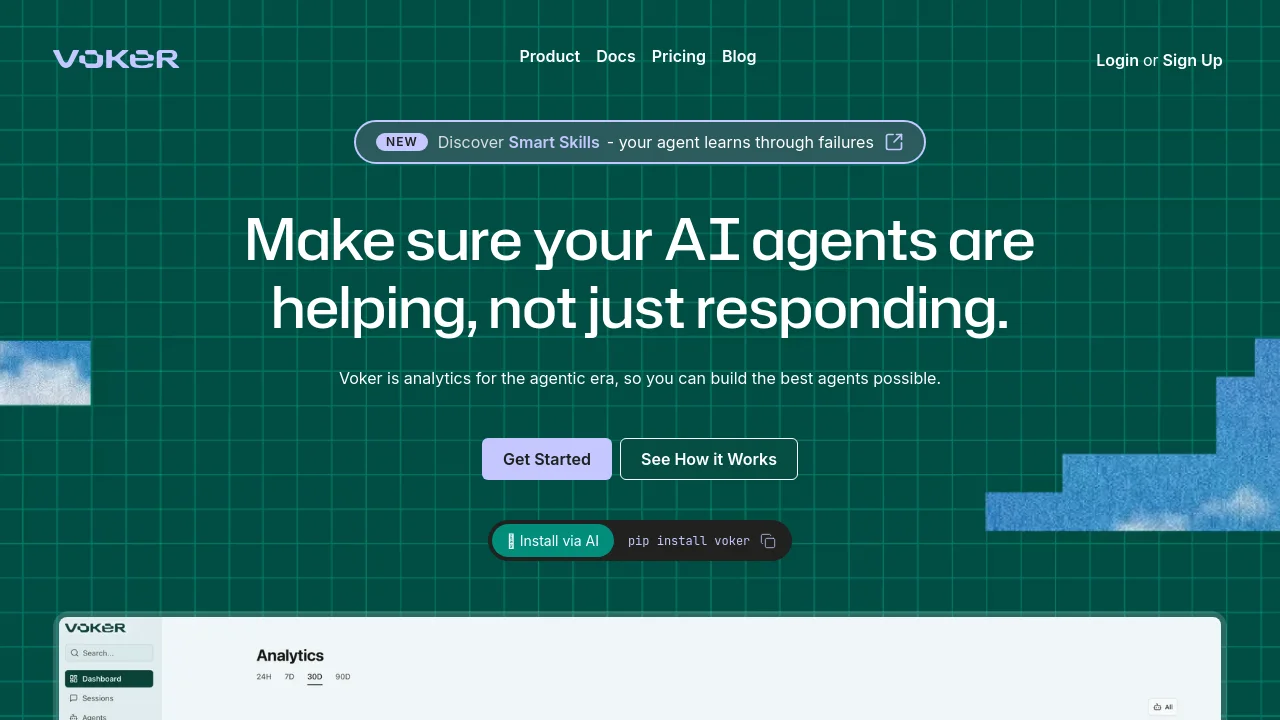Click the Voker logo in header
Image resolution: width=1280 pixels, height=720 pixels.
[x=116, y=59]
